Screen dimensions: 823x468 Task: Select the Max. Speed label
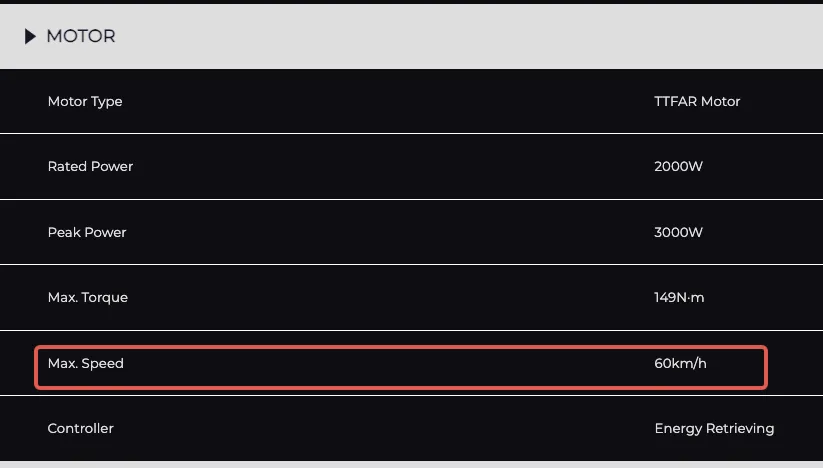pos(86,363)
